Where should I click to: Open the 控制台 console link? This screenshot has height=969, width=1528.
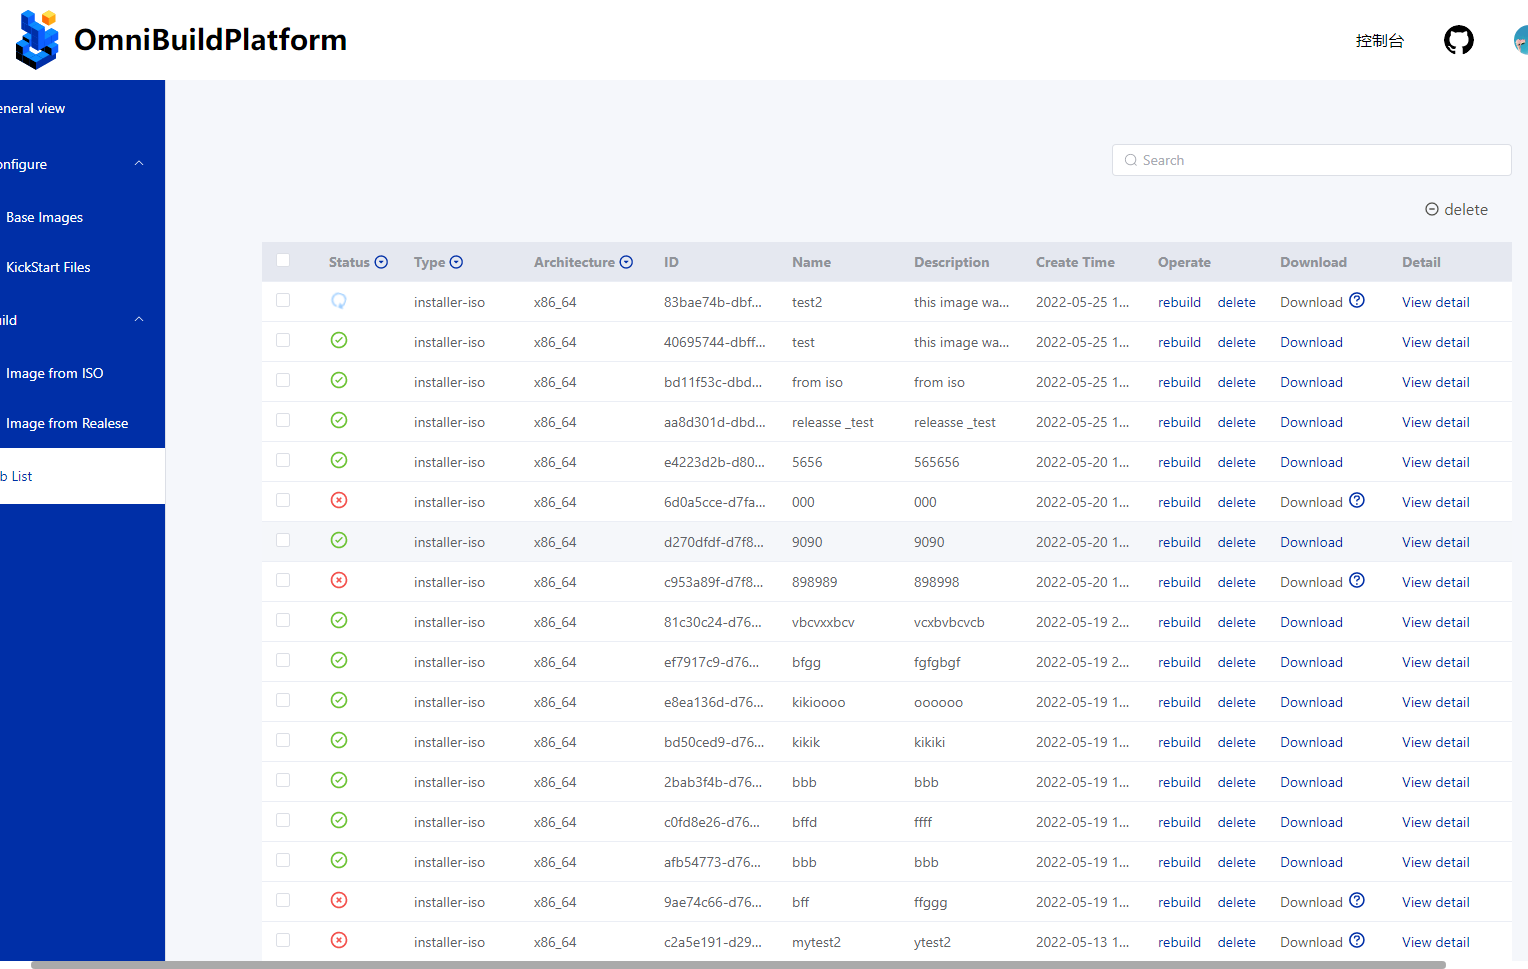click(x=1379, y=41)
